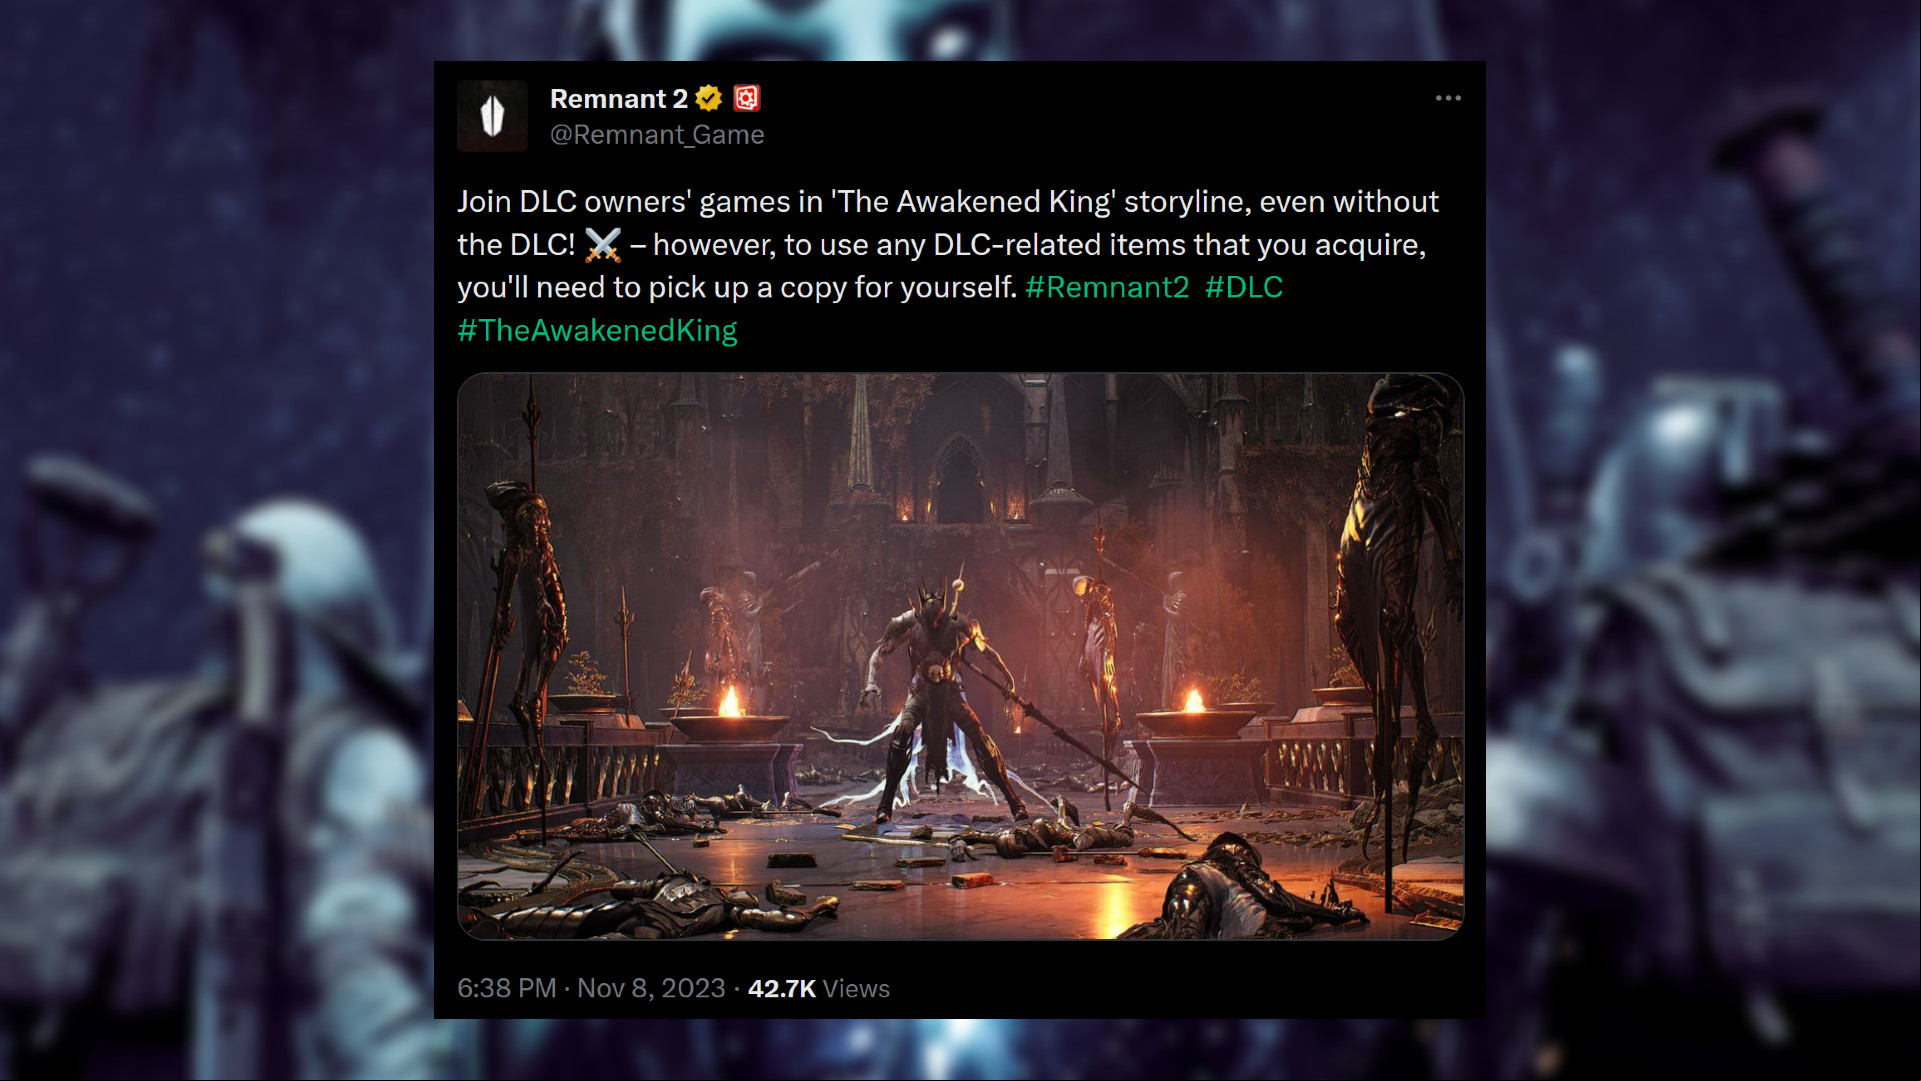Viewport: 1921px width, 1081px height.
Task: Click the Nov 8, 2023 date
Action: (651, 989)
